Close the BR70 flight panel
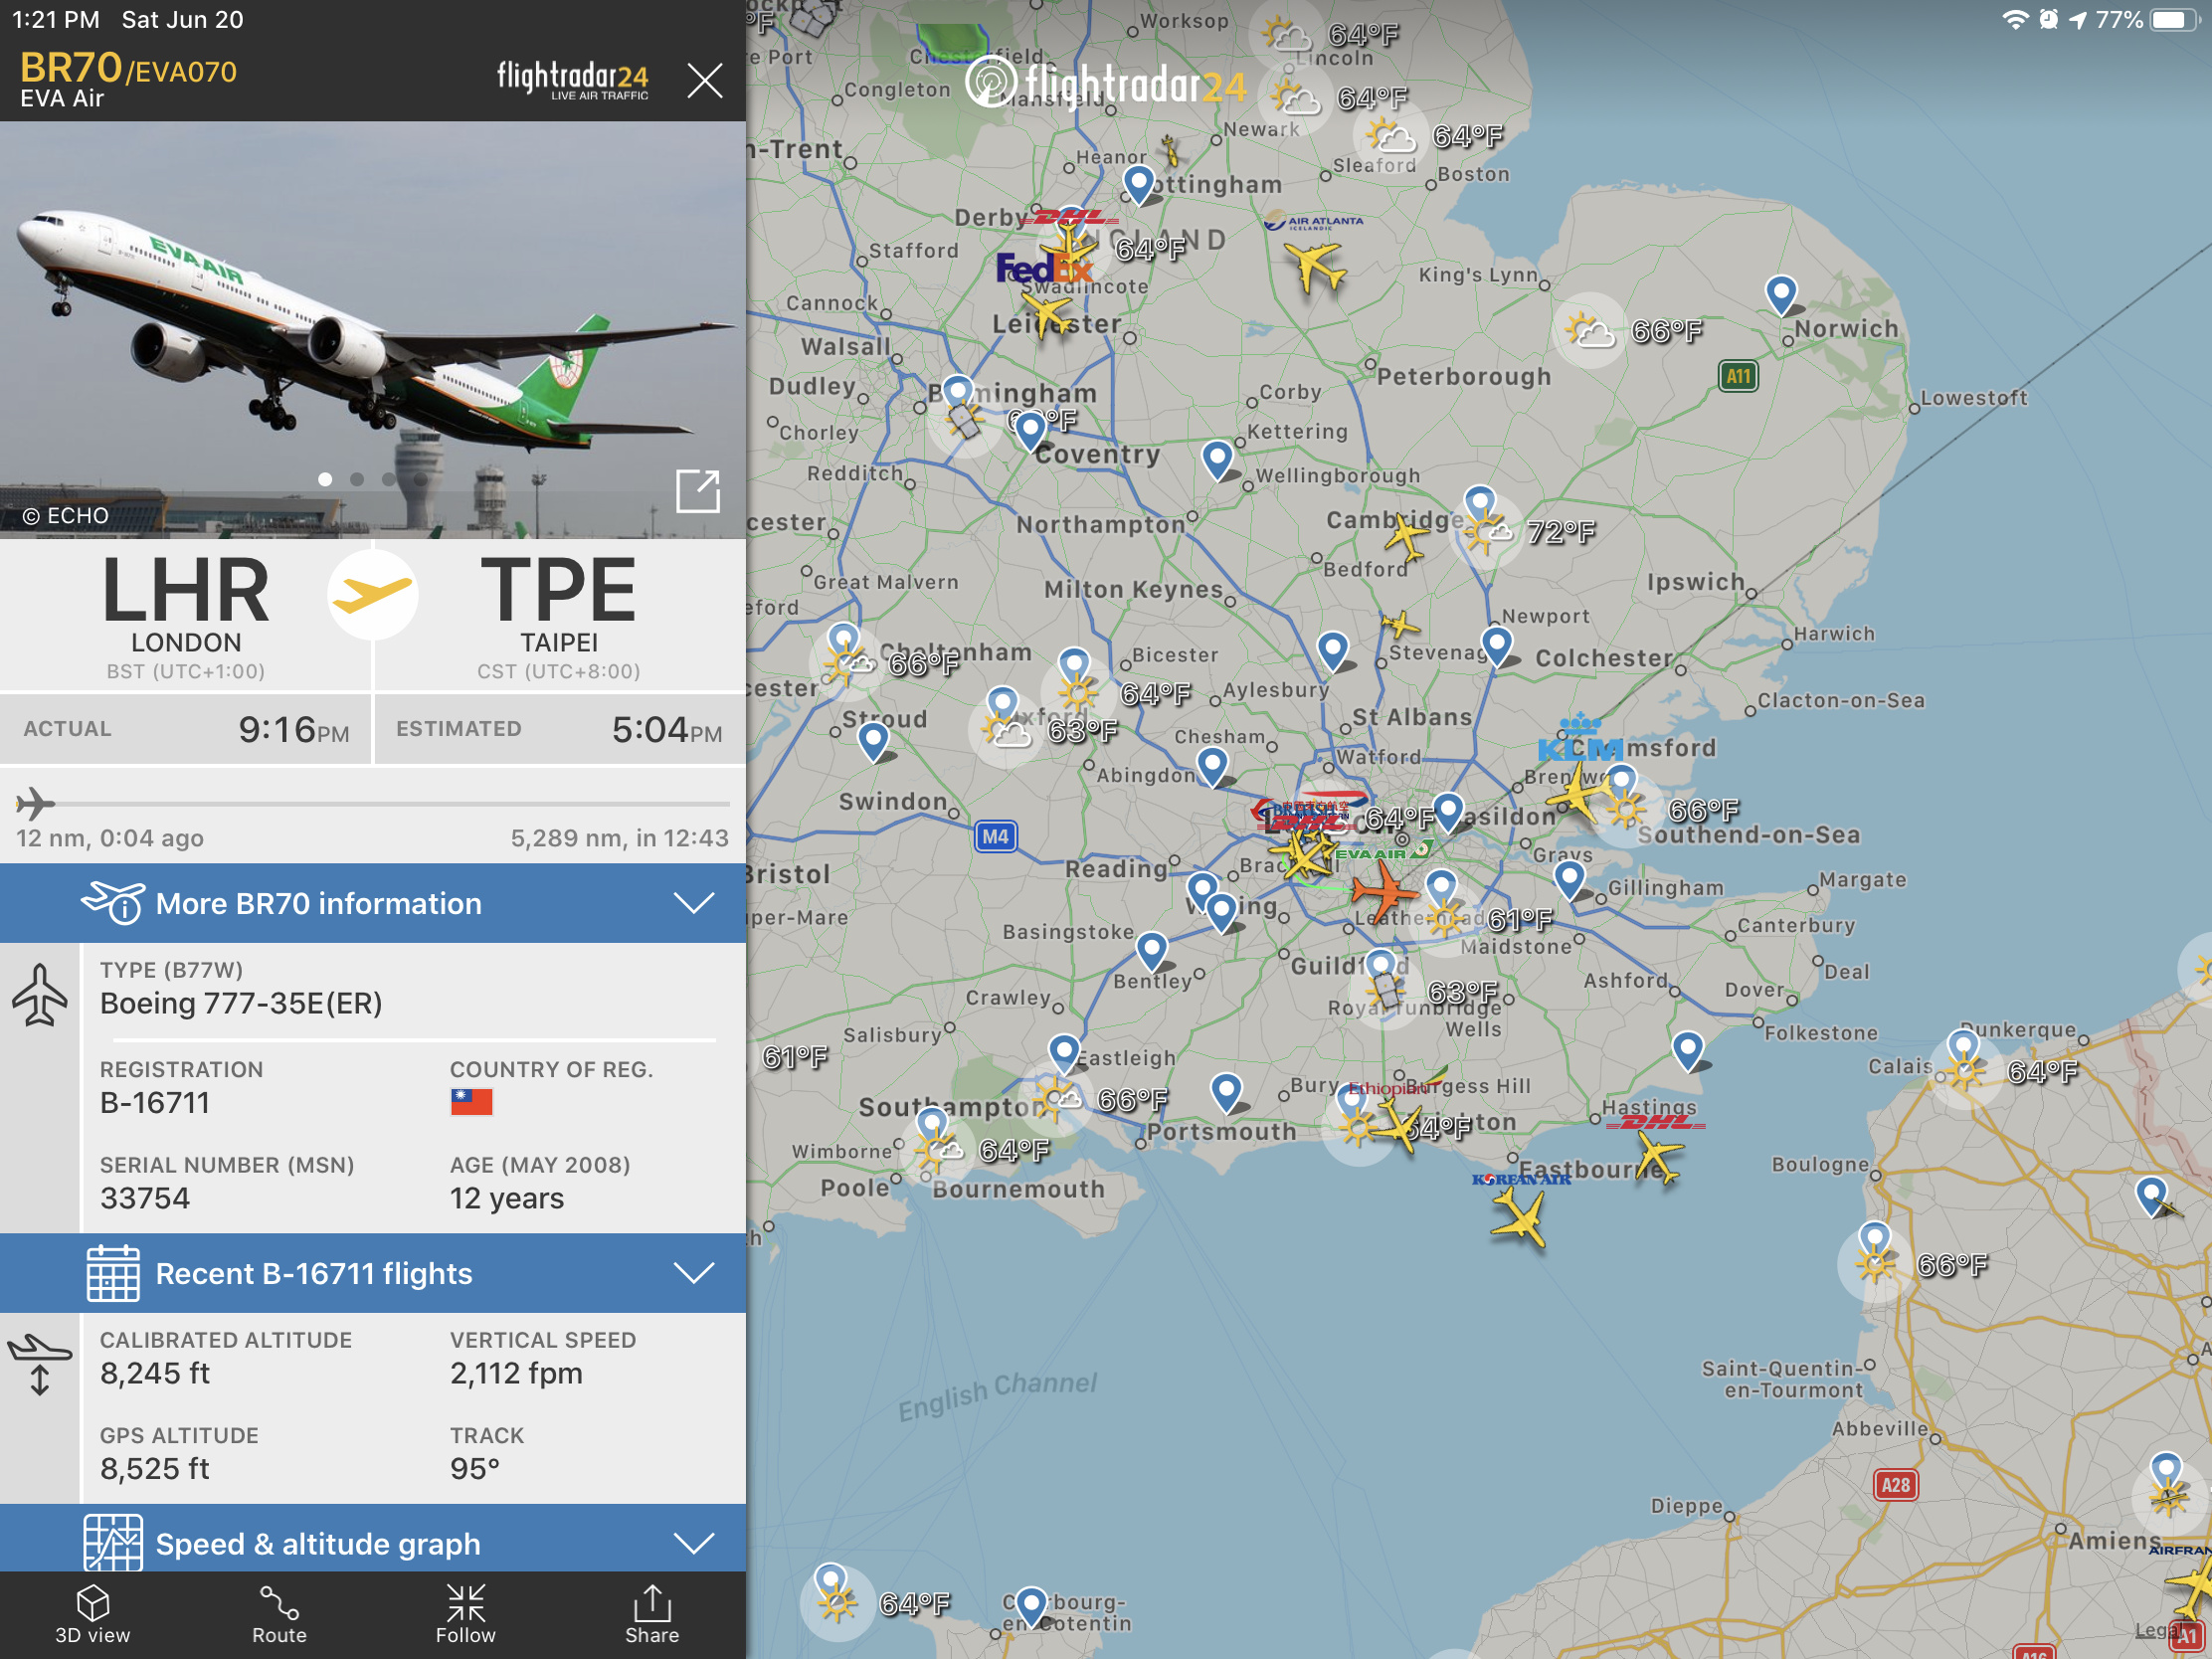This screenshot has width=2212, height=1659. 704,80
